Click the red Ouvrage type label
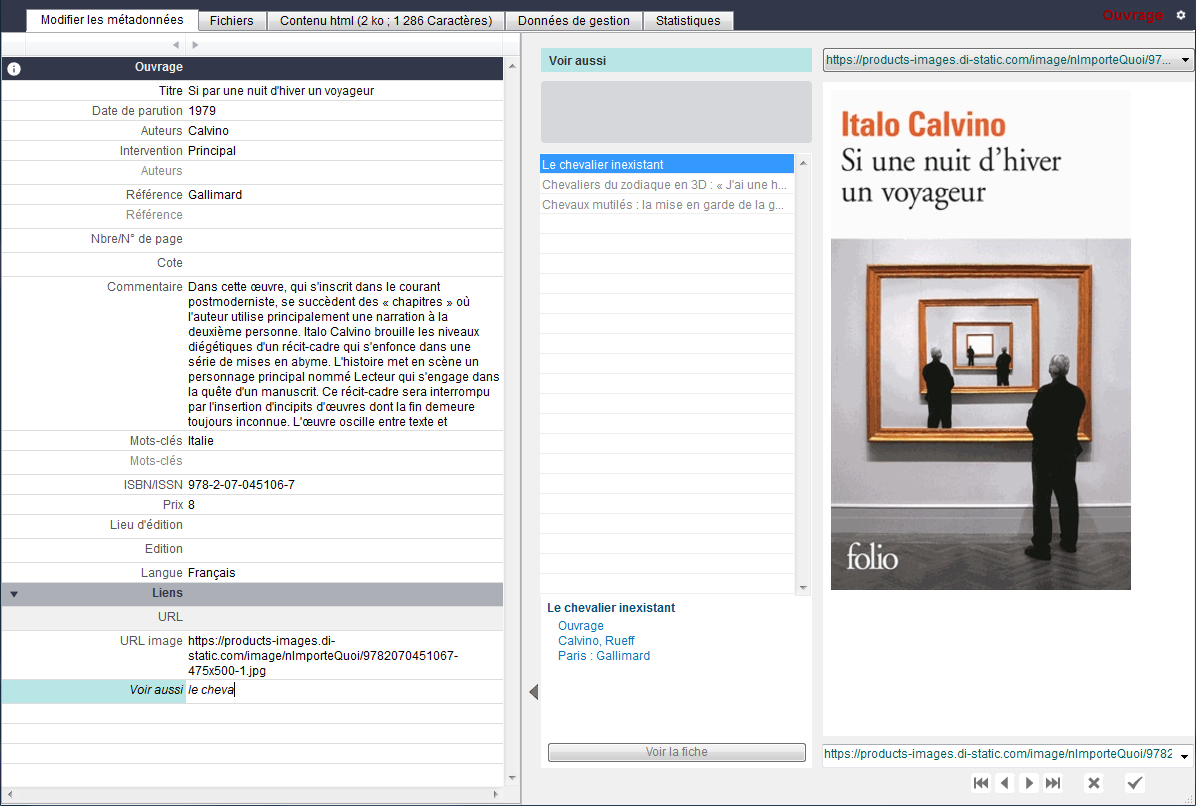 (1132, 15)
